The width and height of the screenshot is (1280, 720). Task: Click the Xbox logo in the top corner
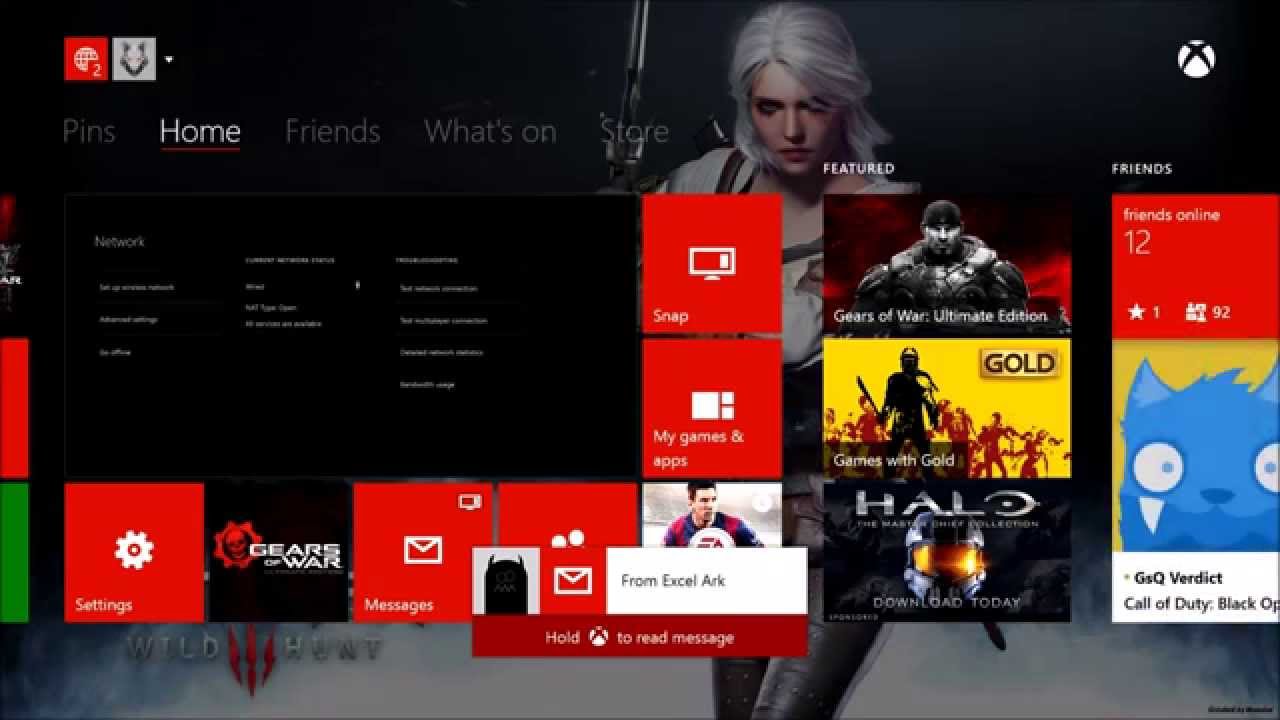(1196, 60)
